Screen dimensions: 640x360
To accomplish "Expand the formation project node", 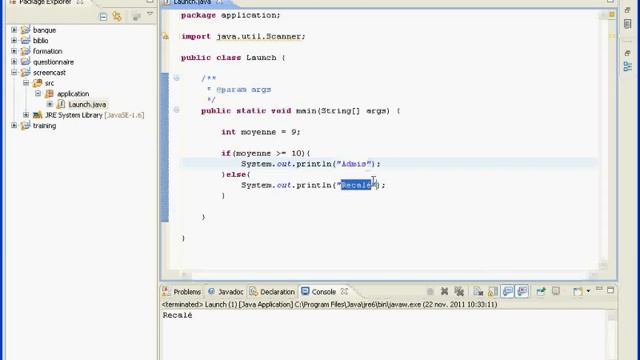I will (x=14, y=51).
